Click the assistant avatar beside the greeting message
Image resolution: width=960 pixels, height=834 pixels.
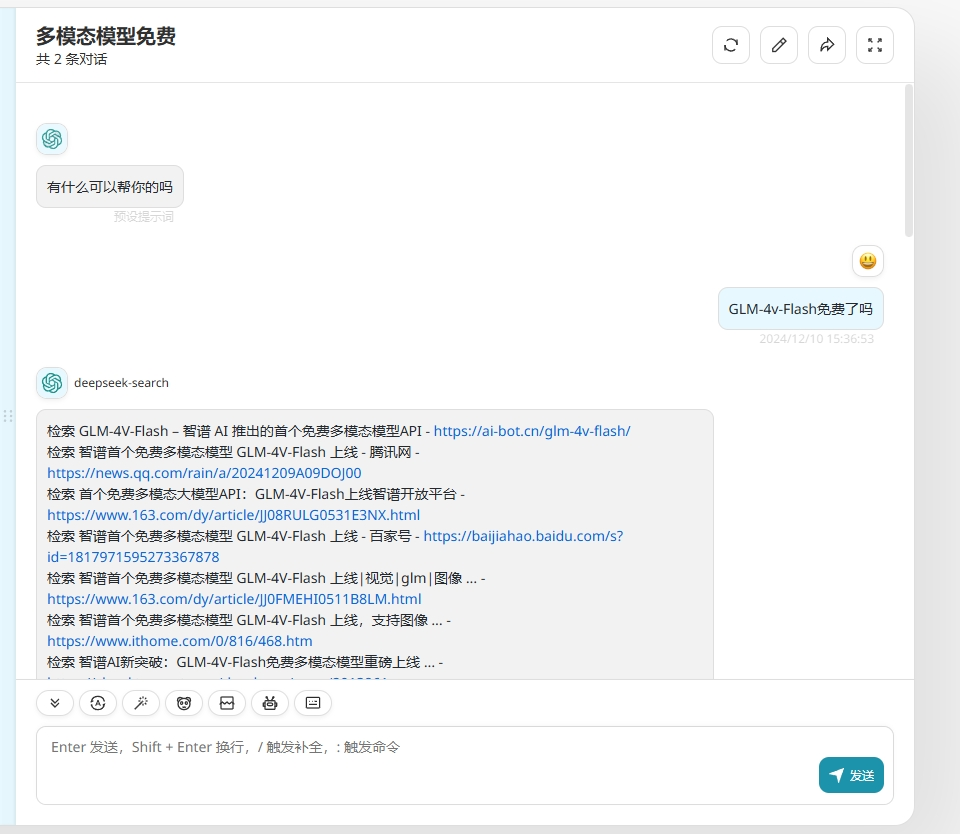[52, 139]
